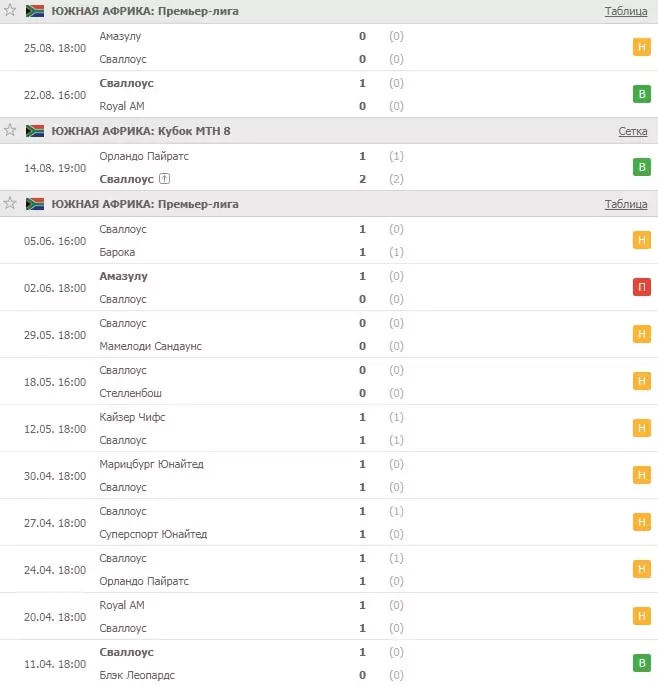Click green win badge for 11.04 match
Image resolution: width=658 pixels, height=686 pixels.
click(641, 663)
